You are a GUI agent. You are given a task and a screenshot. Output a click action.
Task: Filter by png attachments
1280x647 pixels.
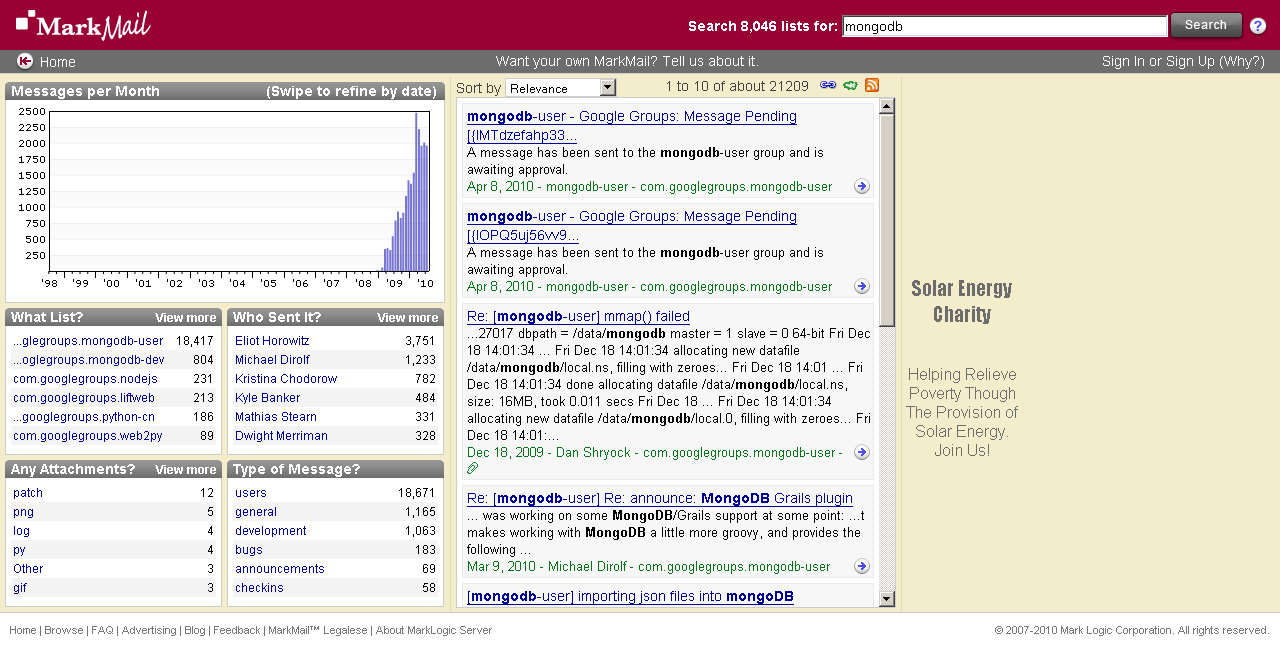23,512
